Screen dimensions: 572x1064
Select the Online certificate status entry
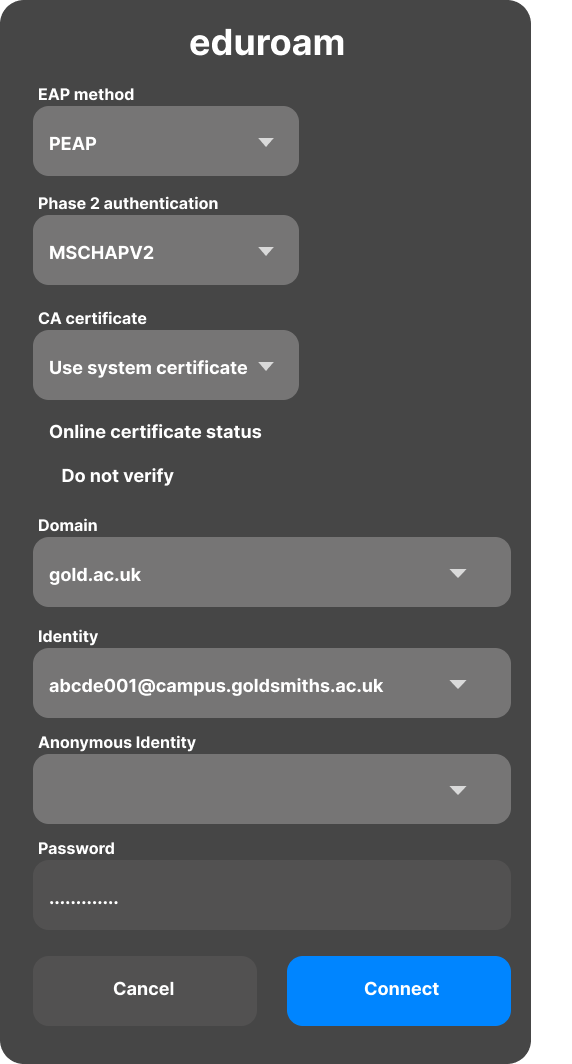[155, 432]
